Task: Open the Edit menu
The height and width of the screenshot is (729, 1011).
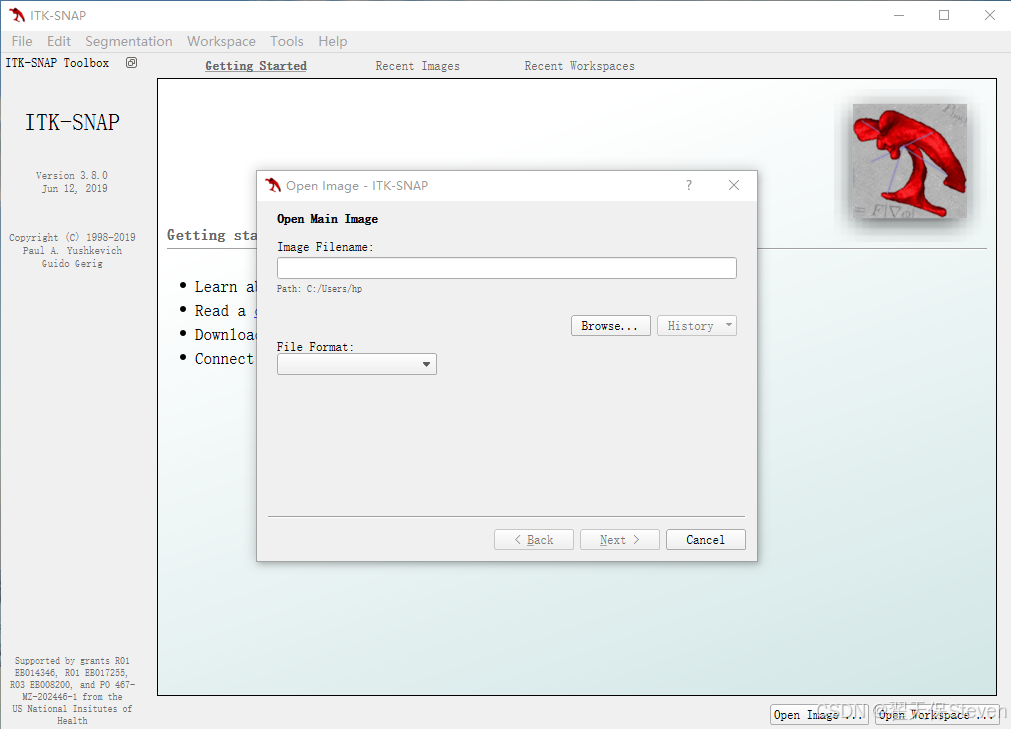Action: click(x=59, y=41)
